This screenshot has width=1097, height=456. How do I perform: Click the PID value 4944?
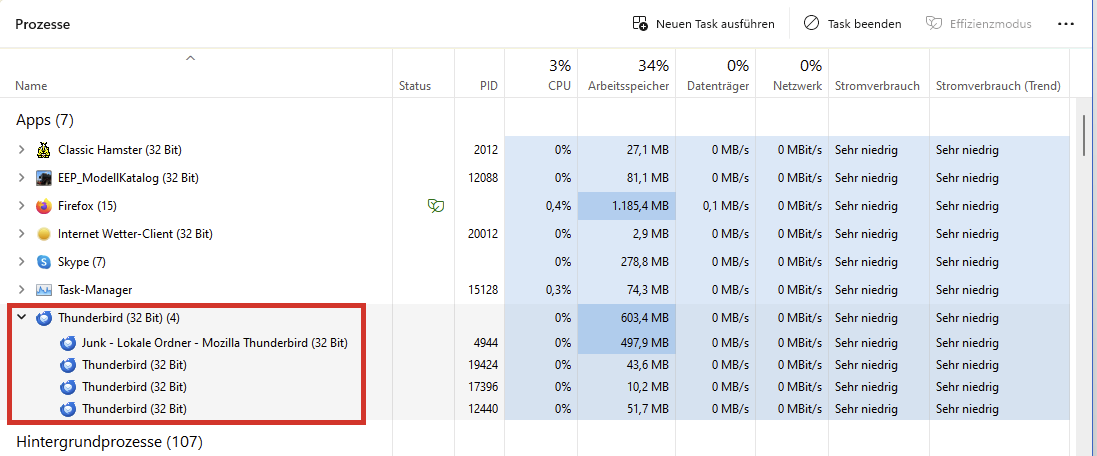click(x=486, y=343)
